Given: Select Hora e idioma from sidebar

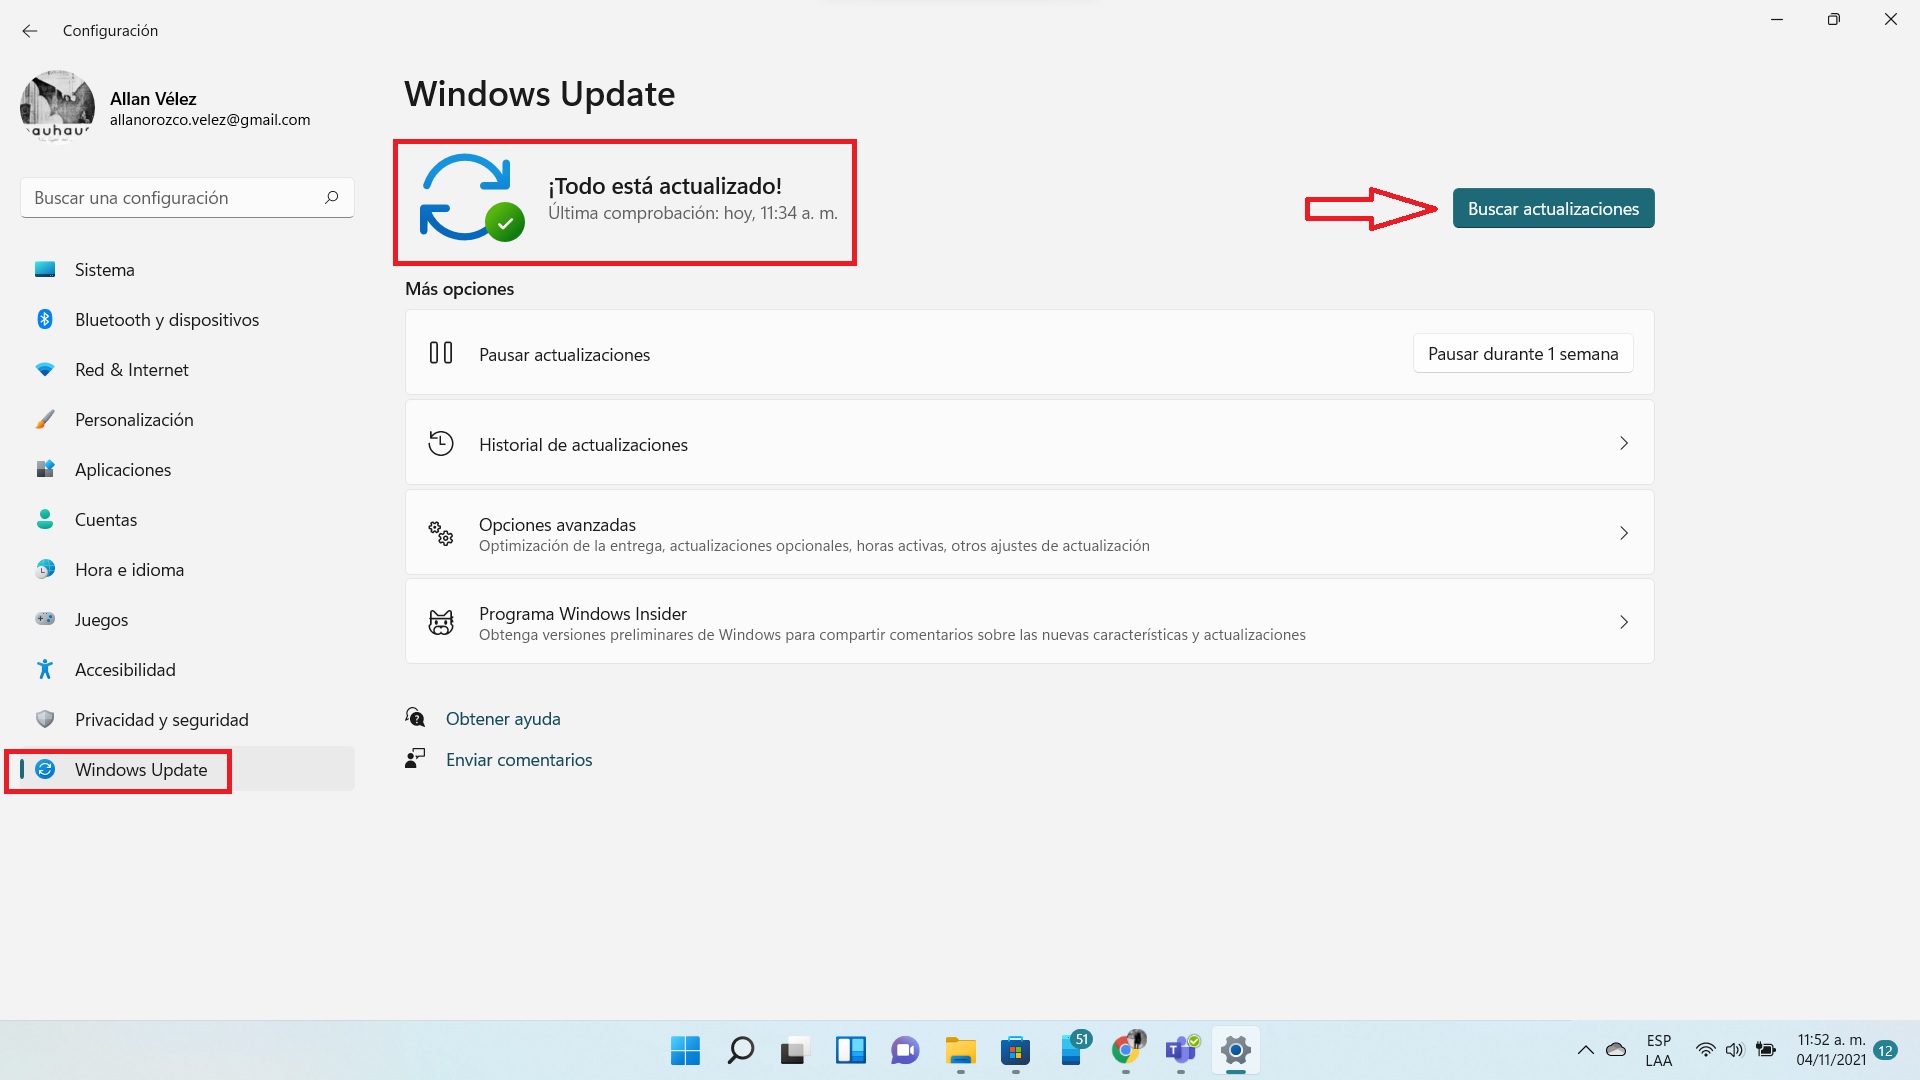Looking at the screenshot, I should click(44, 569).
